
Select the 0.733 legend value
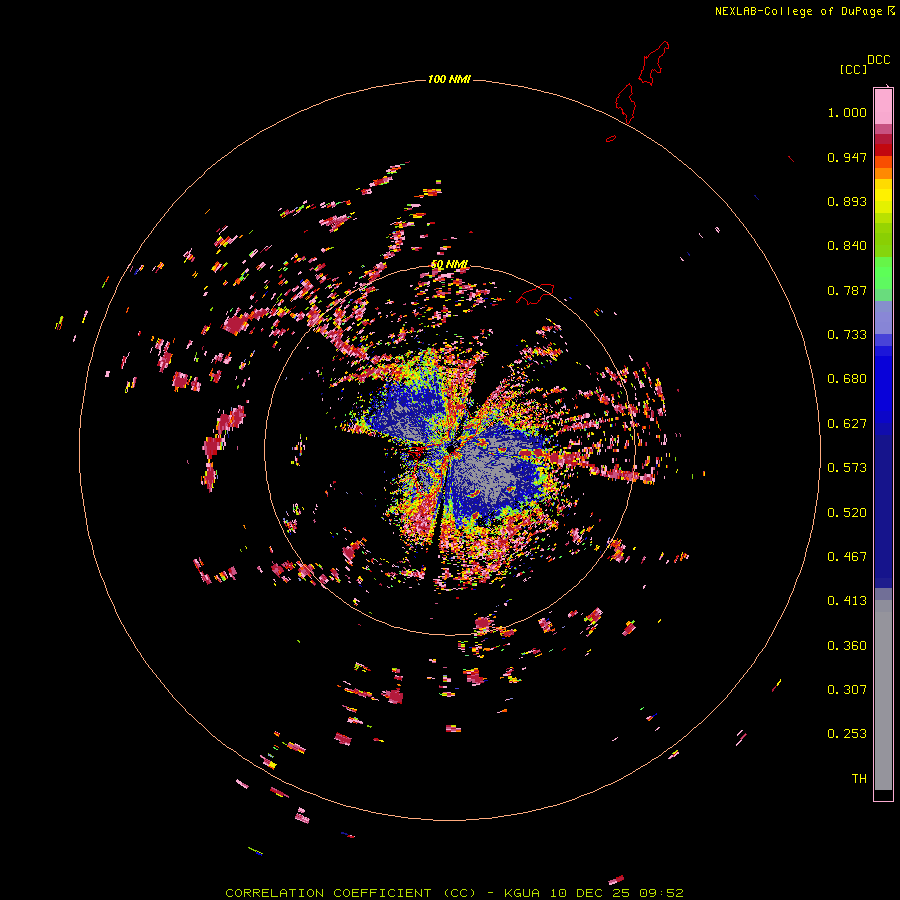[847, 335]
